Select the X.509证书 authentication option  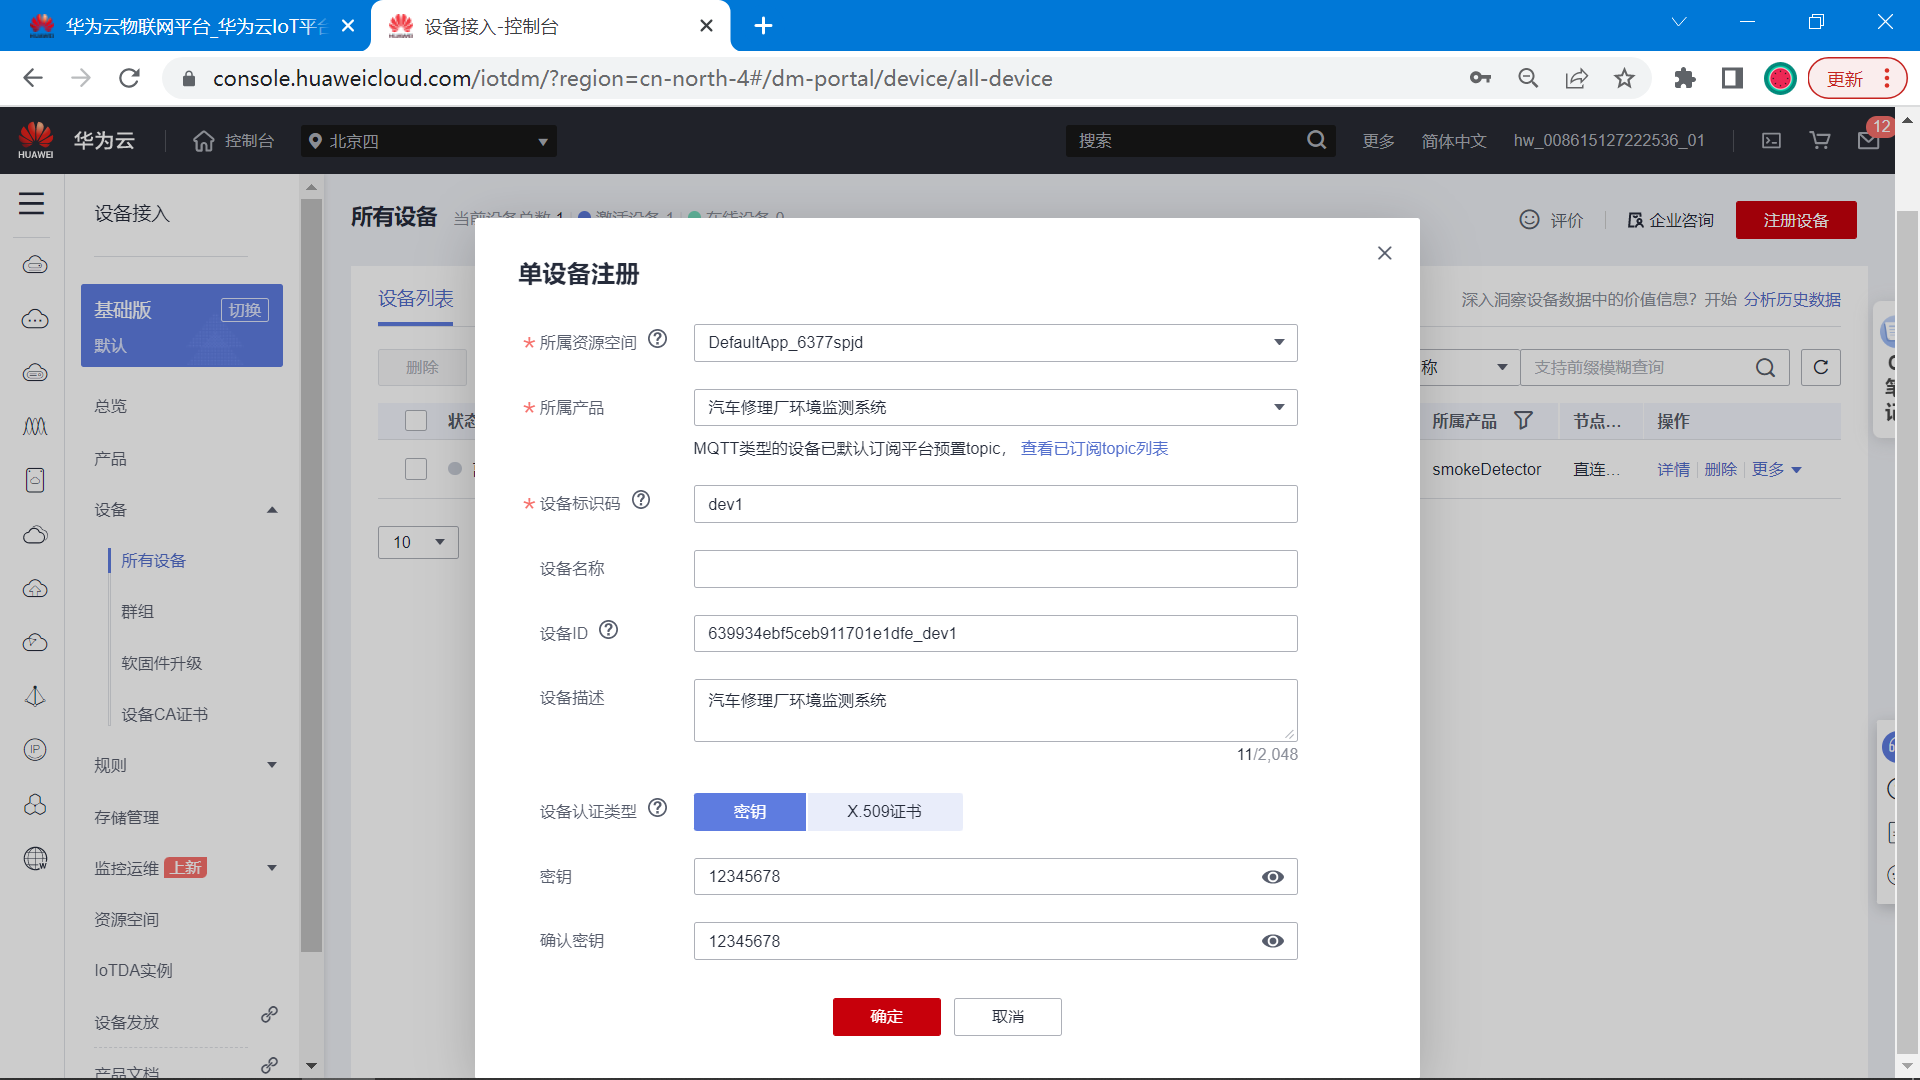[884, 812]
